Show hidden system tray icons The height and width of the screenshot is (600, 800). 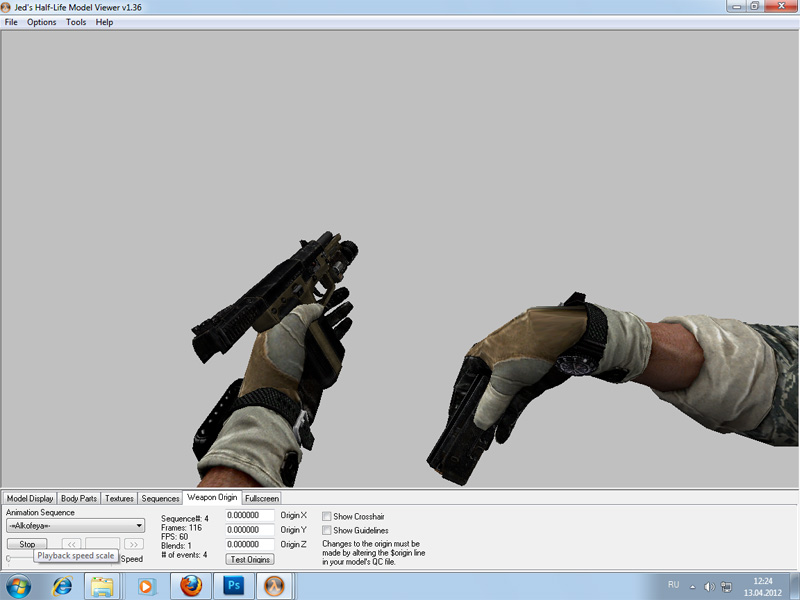point(693,585)
